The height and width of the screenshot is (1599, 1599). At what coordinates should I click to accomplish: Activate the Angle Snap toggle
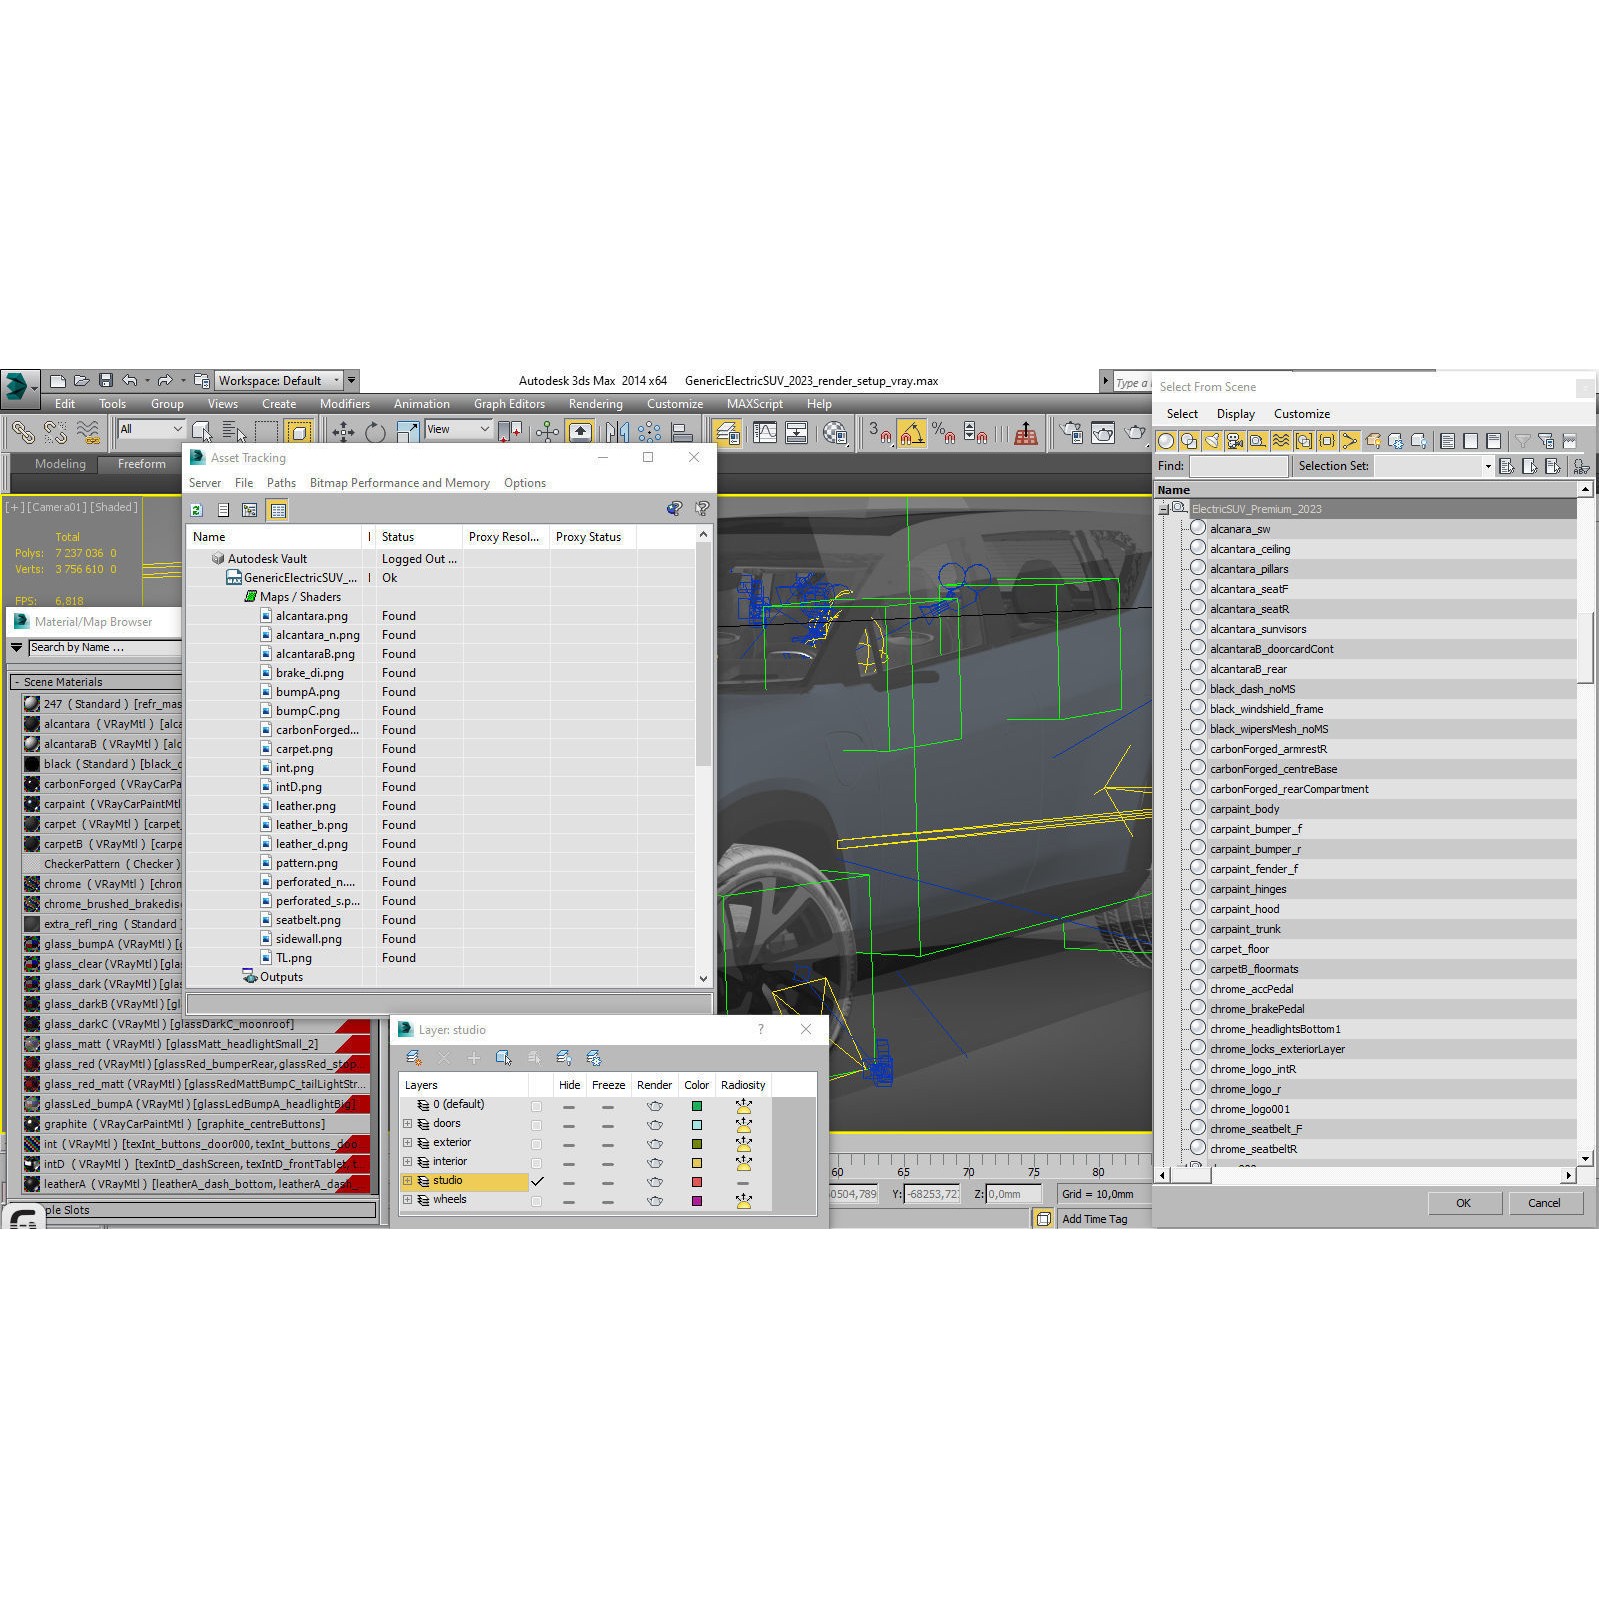point(911,433)
